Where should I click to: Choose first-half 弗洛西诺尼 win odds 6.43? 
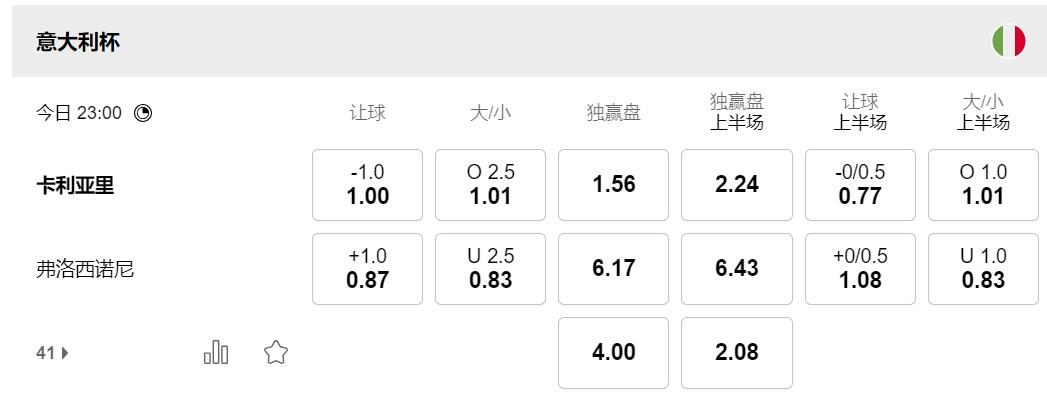737,269
